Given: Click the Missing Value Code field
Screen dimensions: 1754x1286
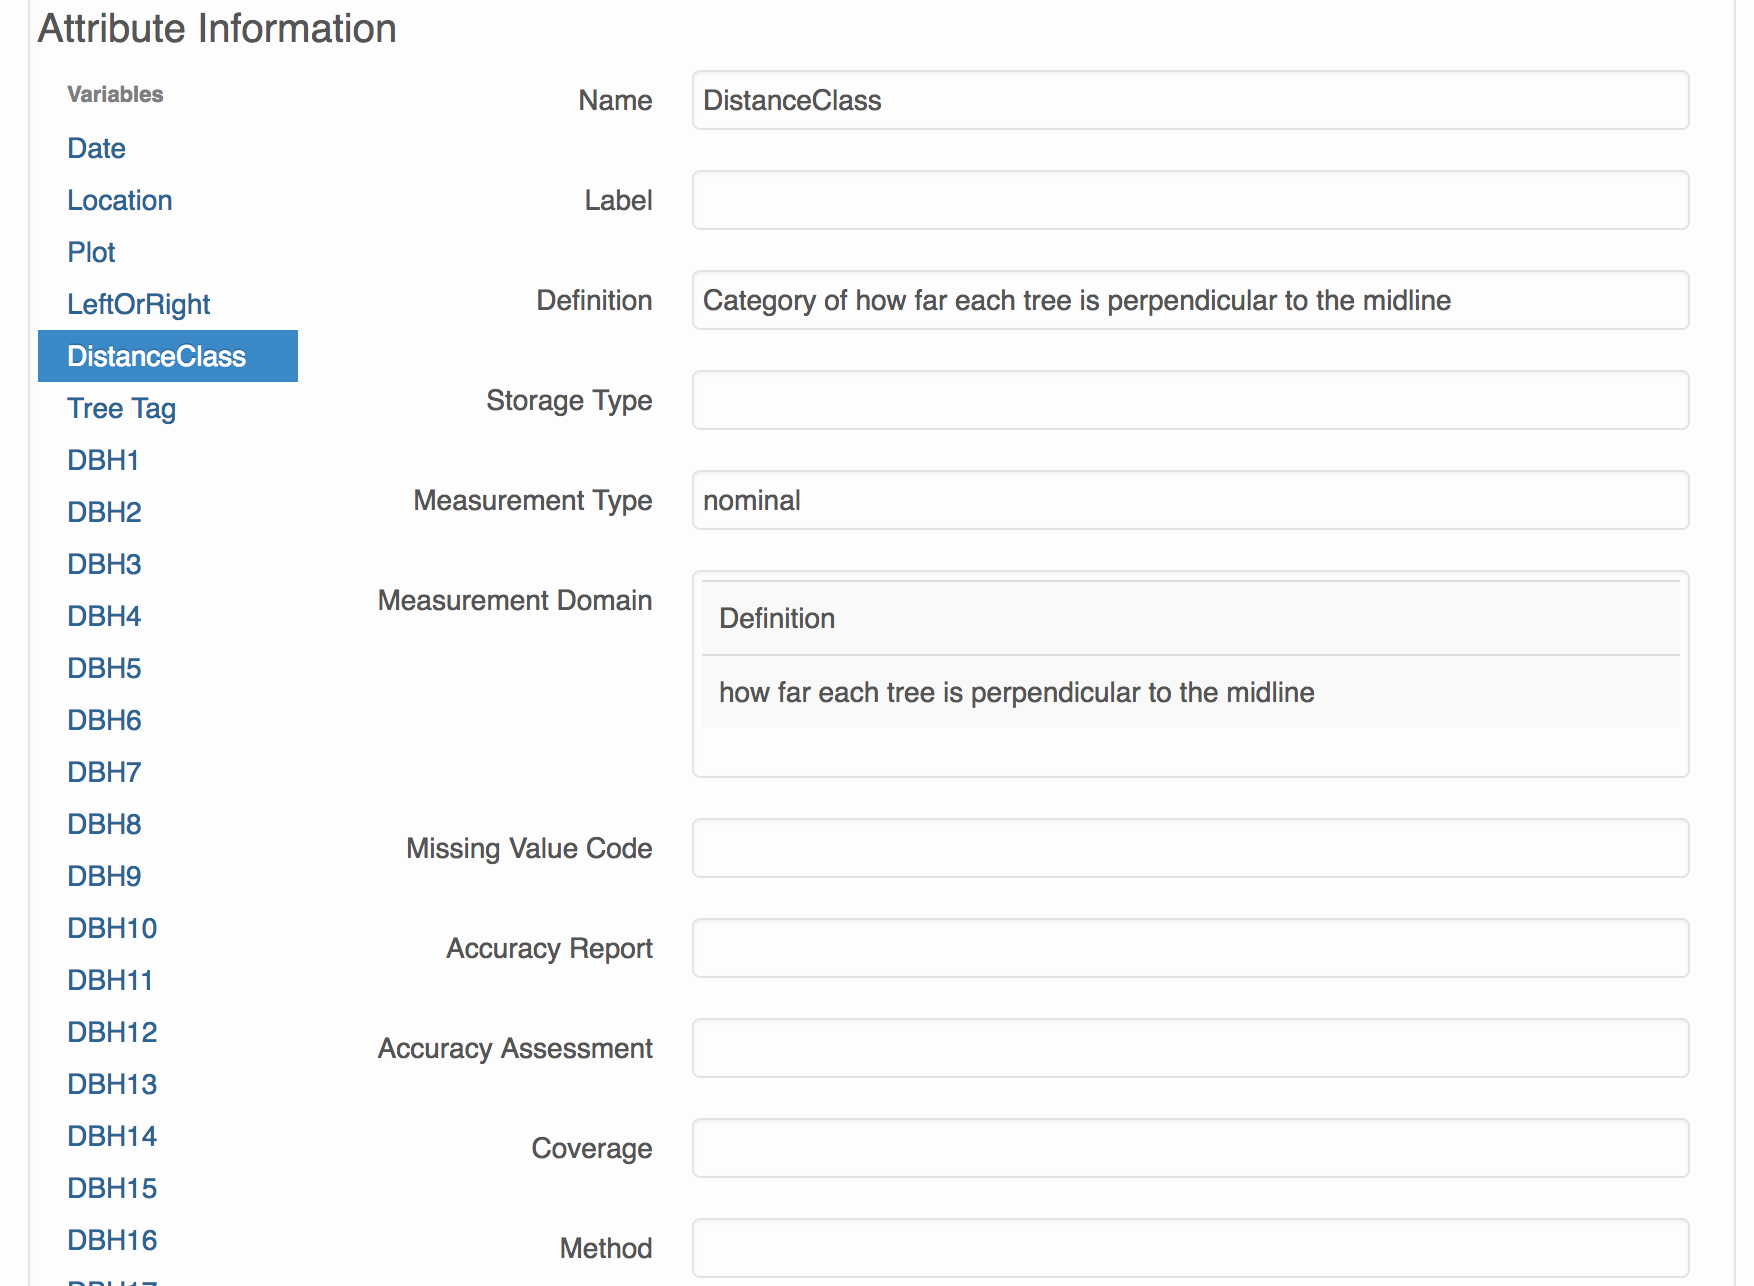Looking at the screenshot, I should (1190, 848).
